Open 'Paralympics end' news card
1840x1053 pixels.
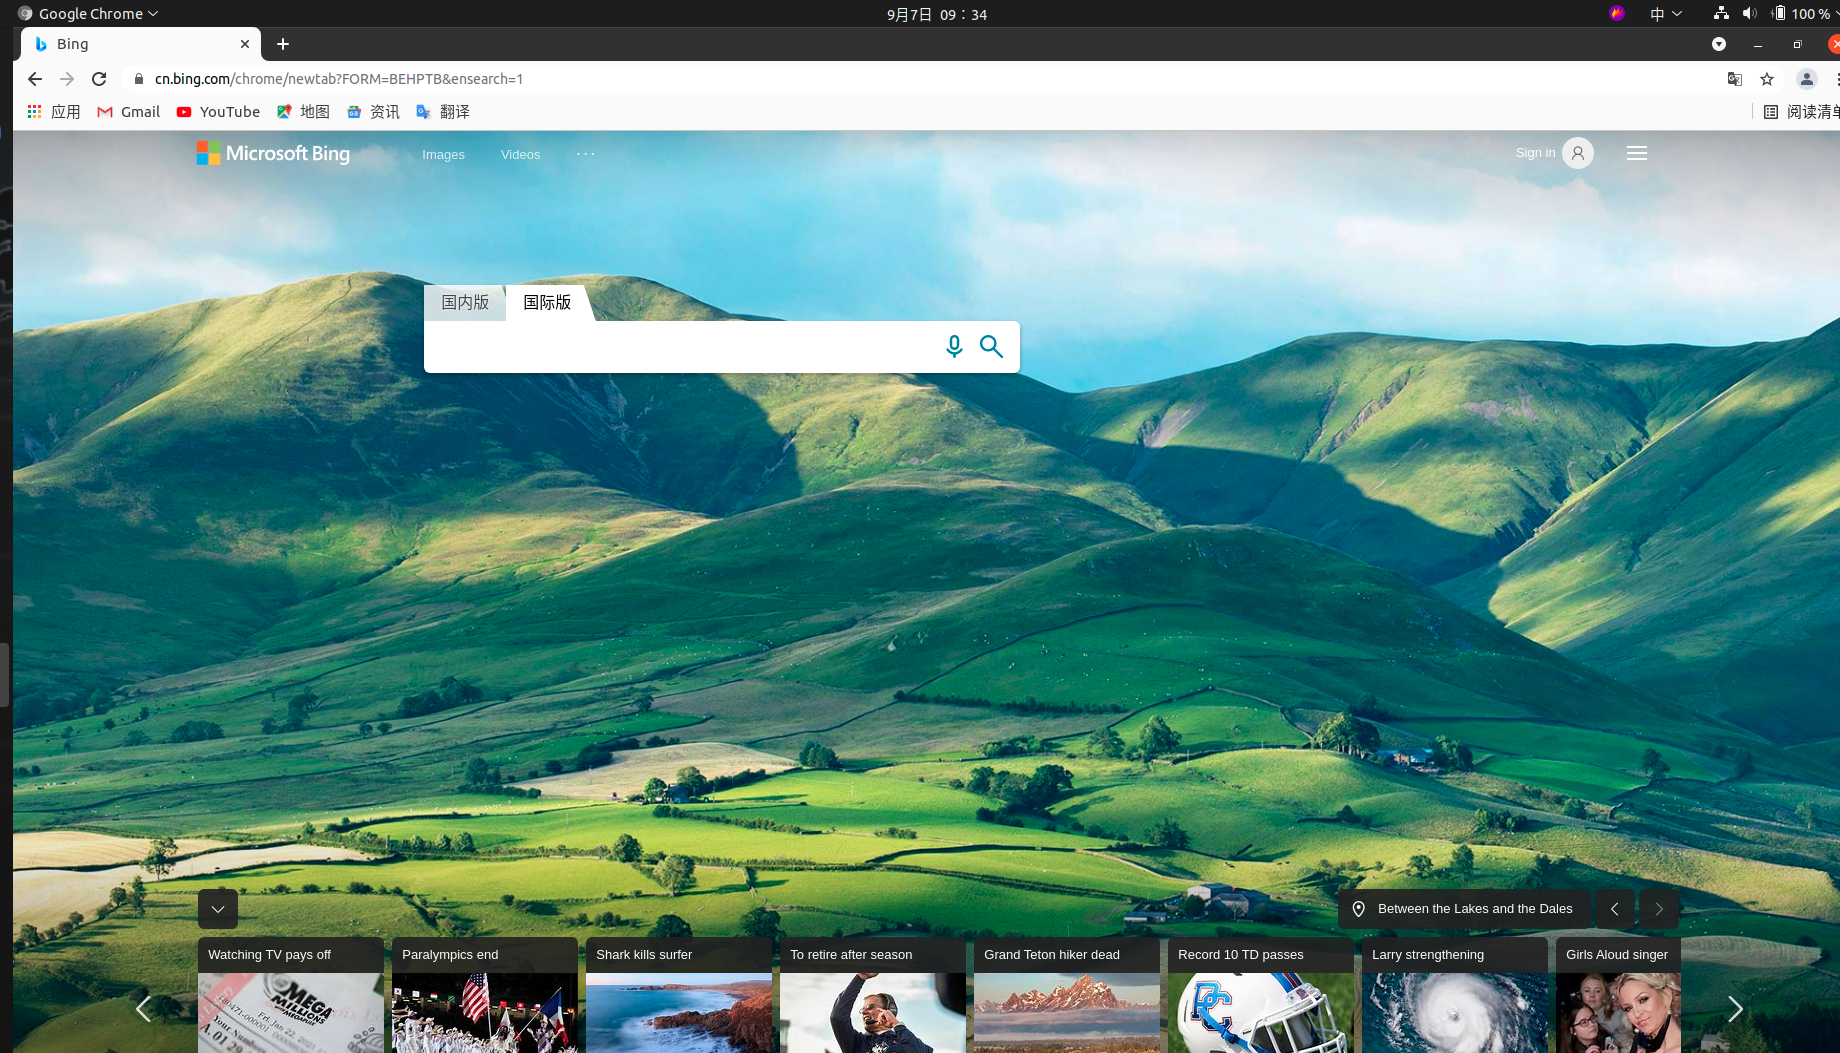pos(485,995)
